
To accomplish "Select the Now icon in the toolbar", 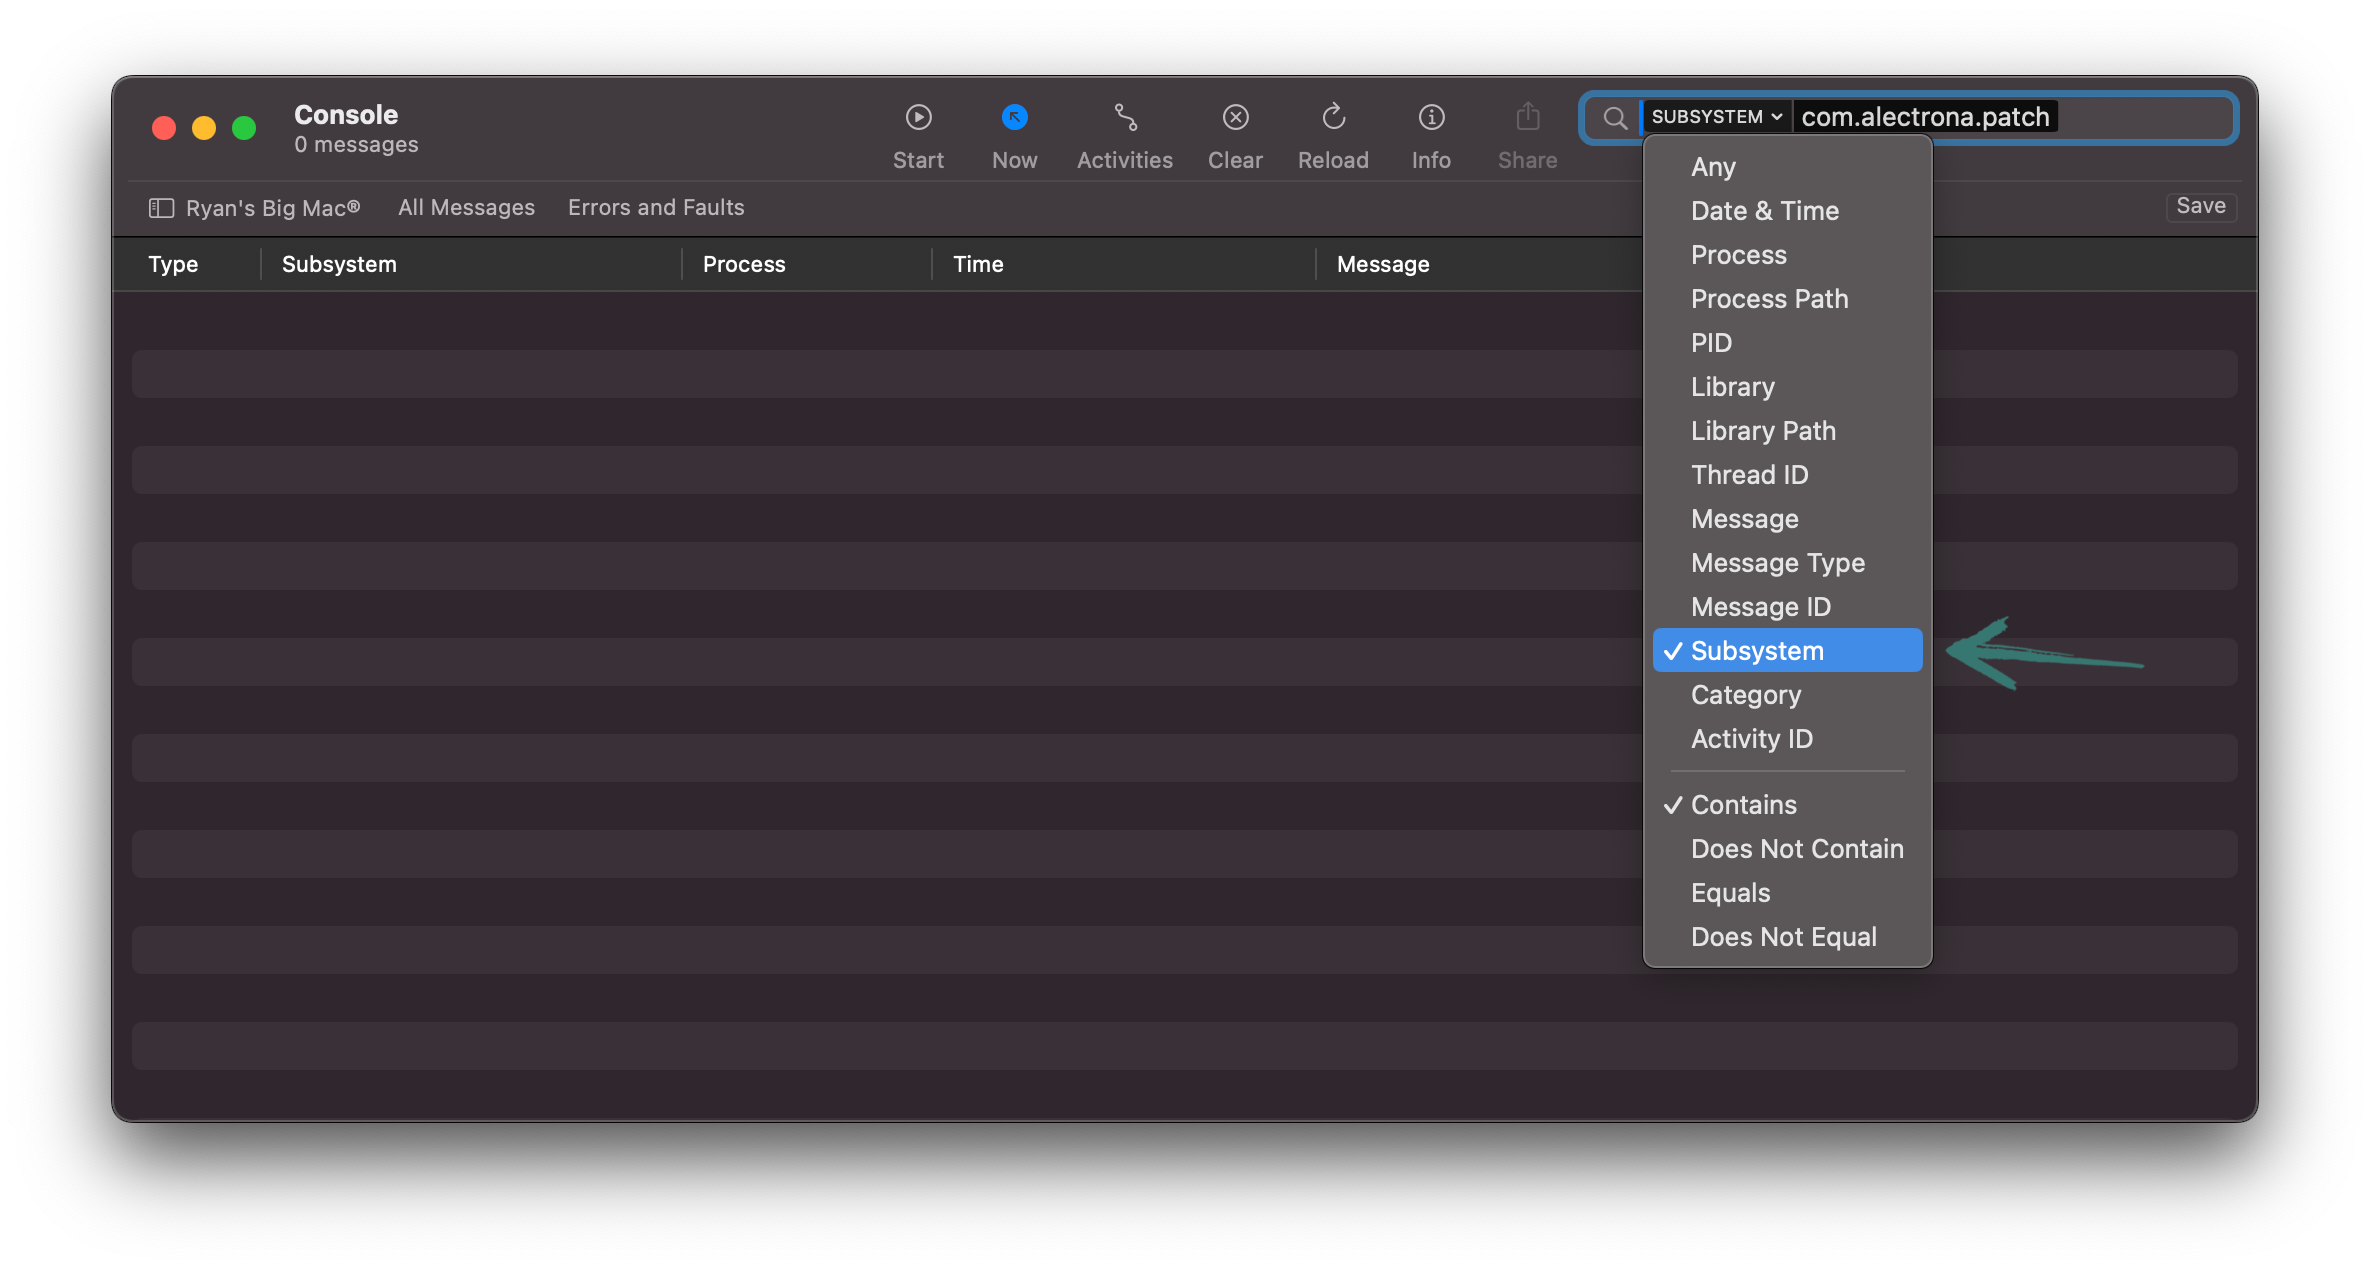I will [1014, 117].
